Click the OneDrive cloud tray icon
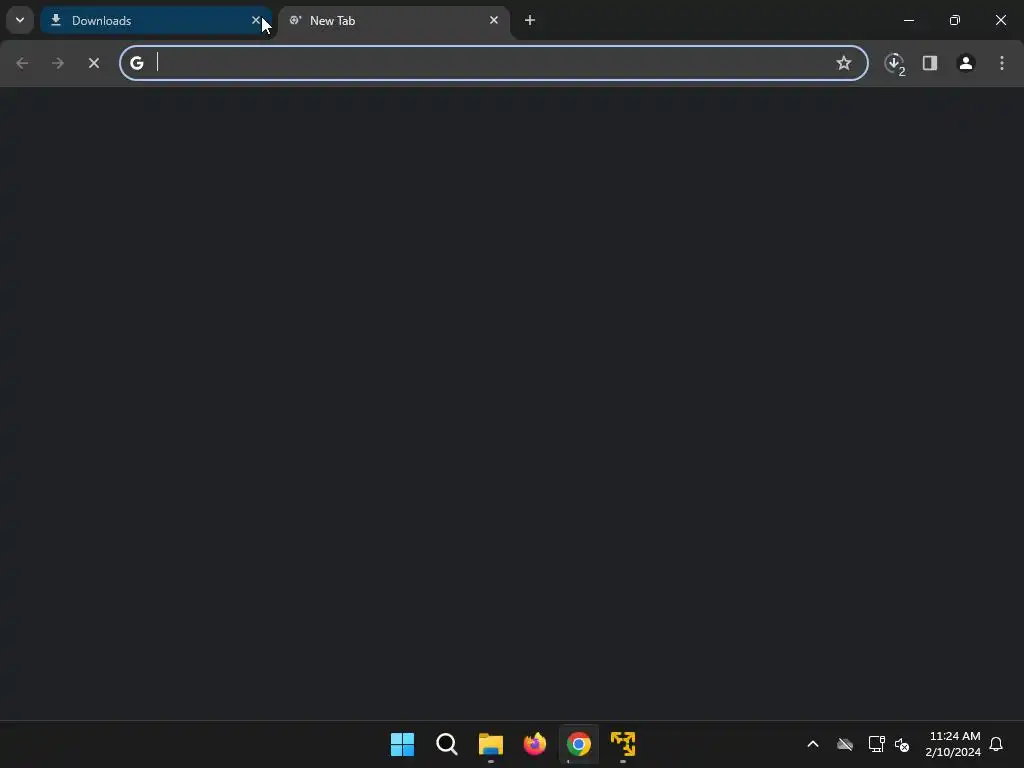Screen dimensions: 1024x768 [845, 744]
